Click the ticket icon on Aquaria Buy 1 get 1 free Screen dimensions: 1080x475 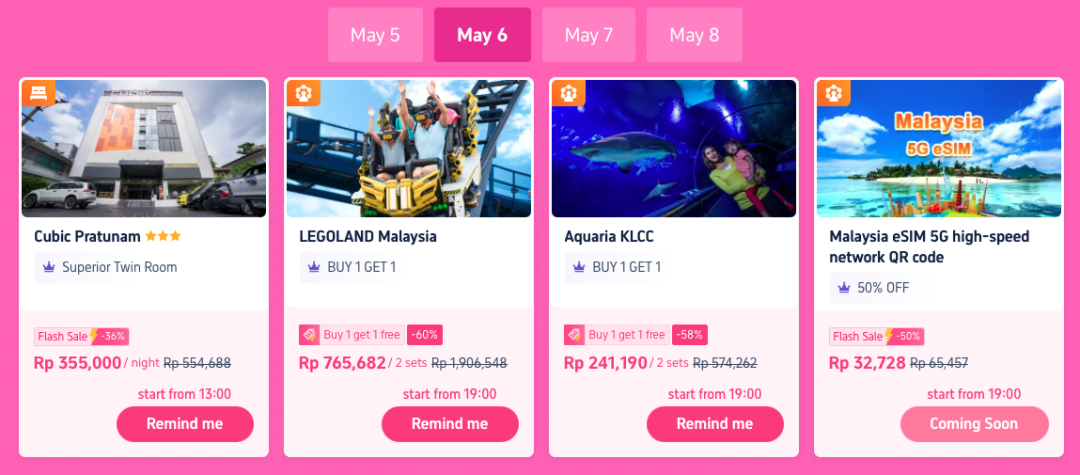[x=574, y=335]
